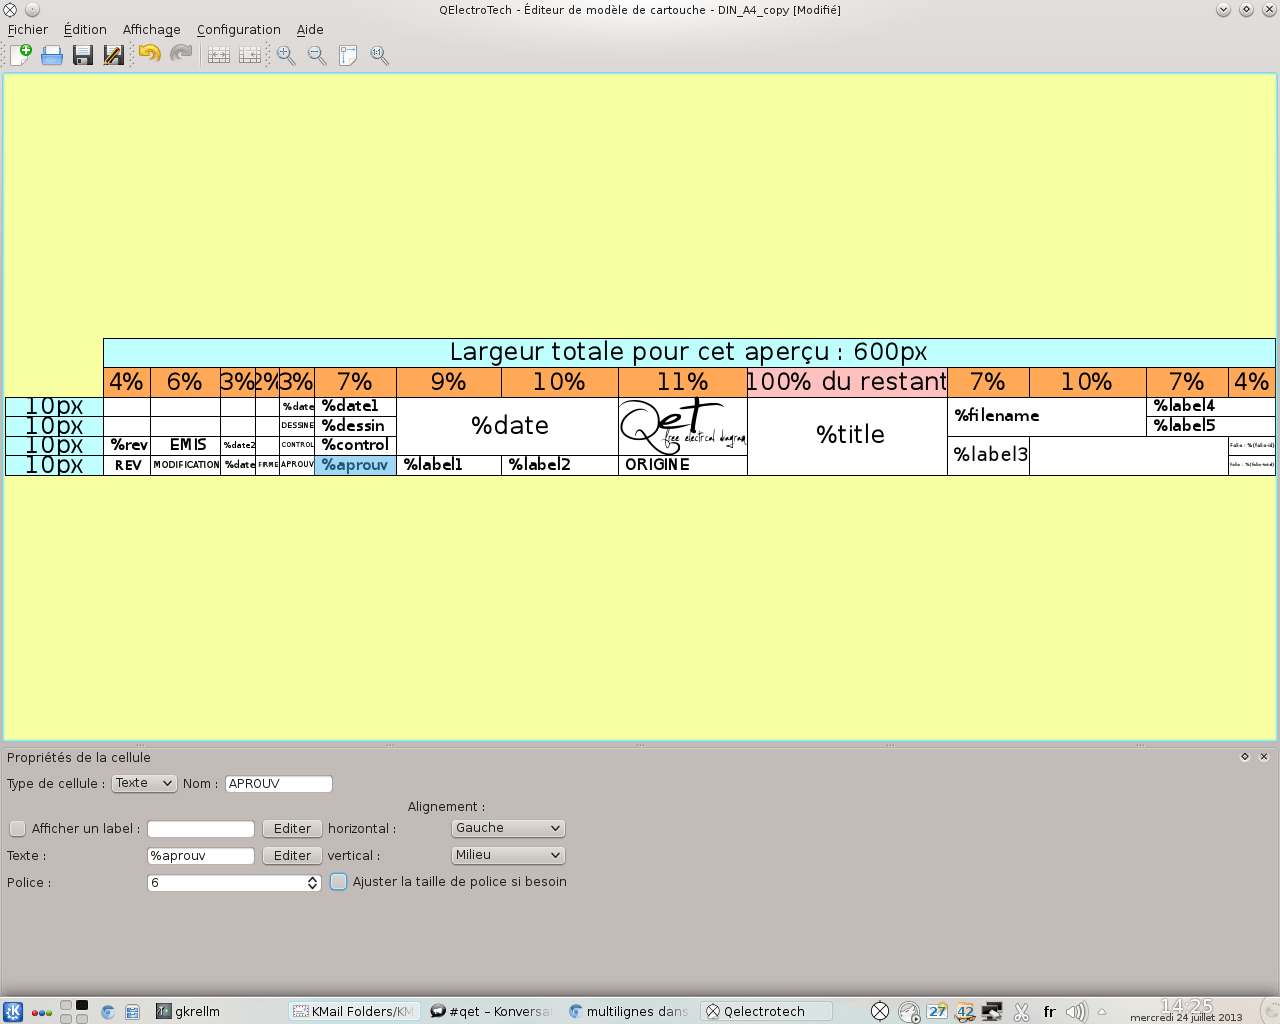This screenshot has height=1024, width=1280.
Task: Select the large %date cell
Action: pyautogui.click(x=508, y=426)
